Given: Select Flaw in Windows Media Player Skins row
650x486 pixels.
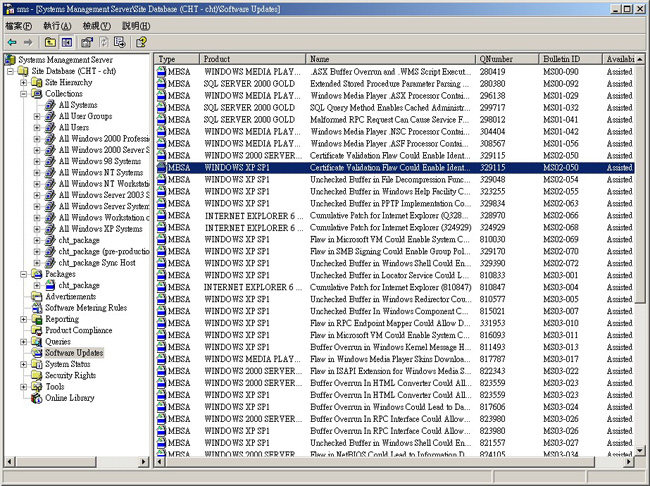Looking at the screenshot, I should pyautogui.click(x=395, y=359).
